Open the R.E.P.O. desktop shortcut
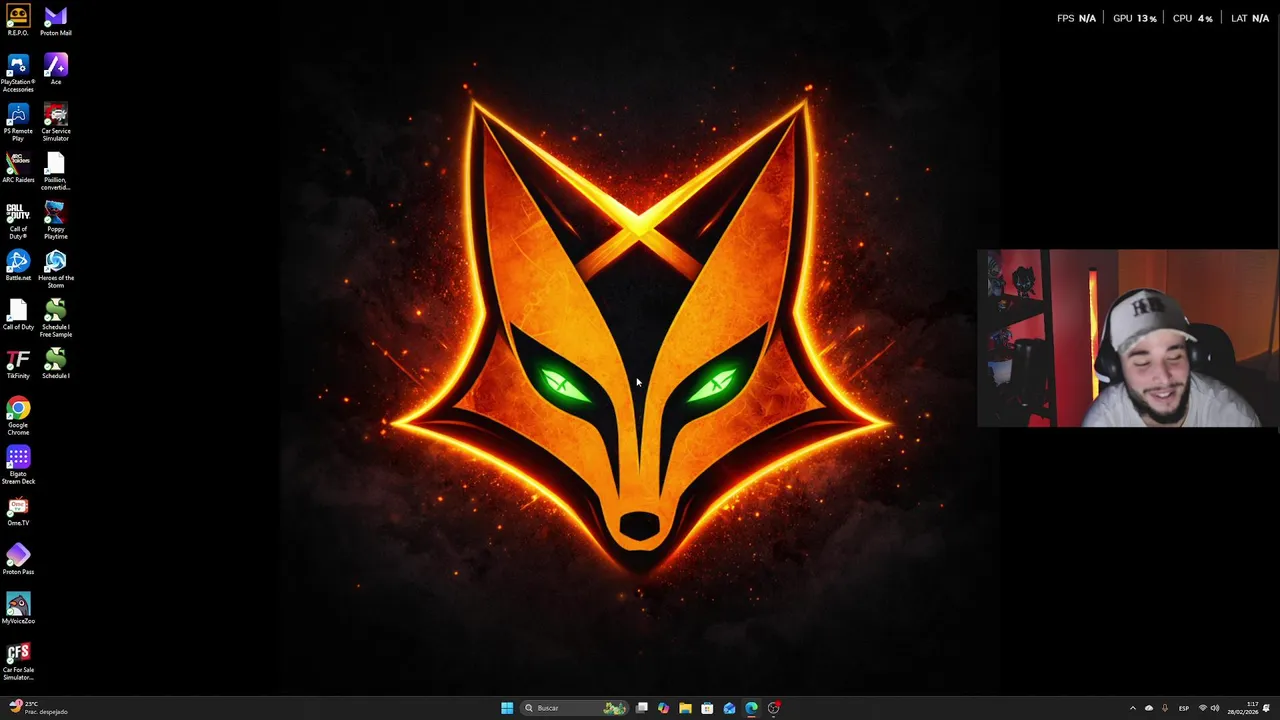The width and height of the screenshot is (1280, 720). (x=18, y=20)
